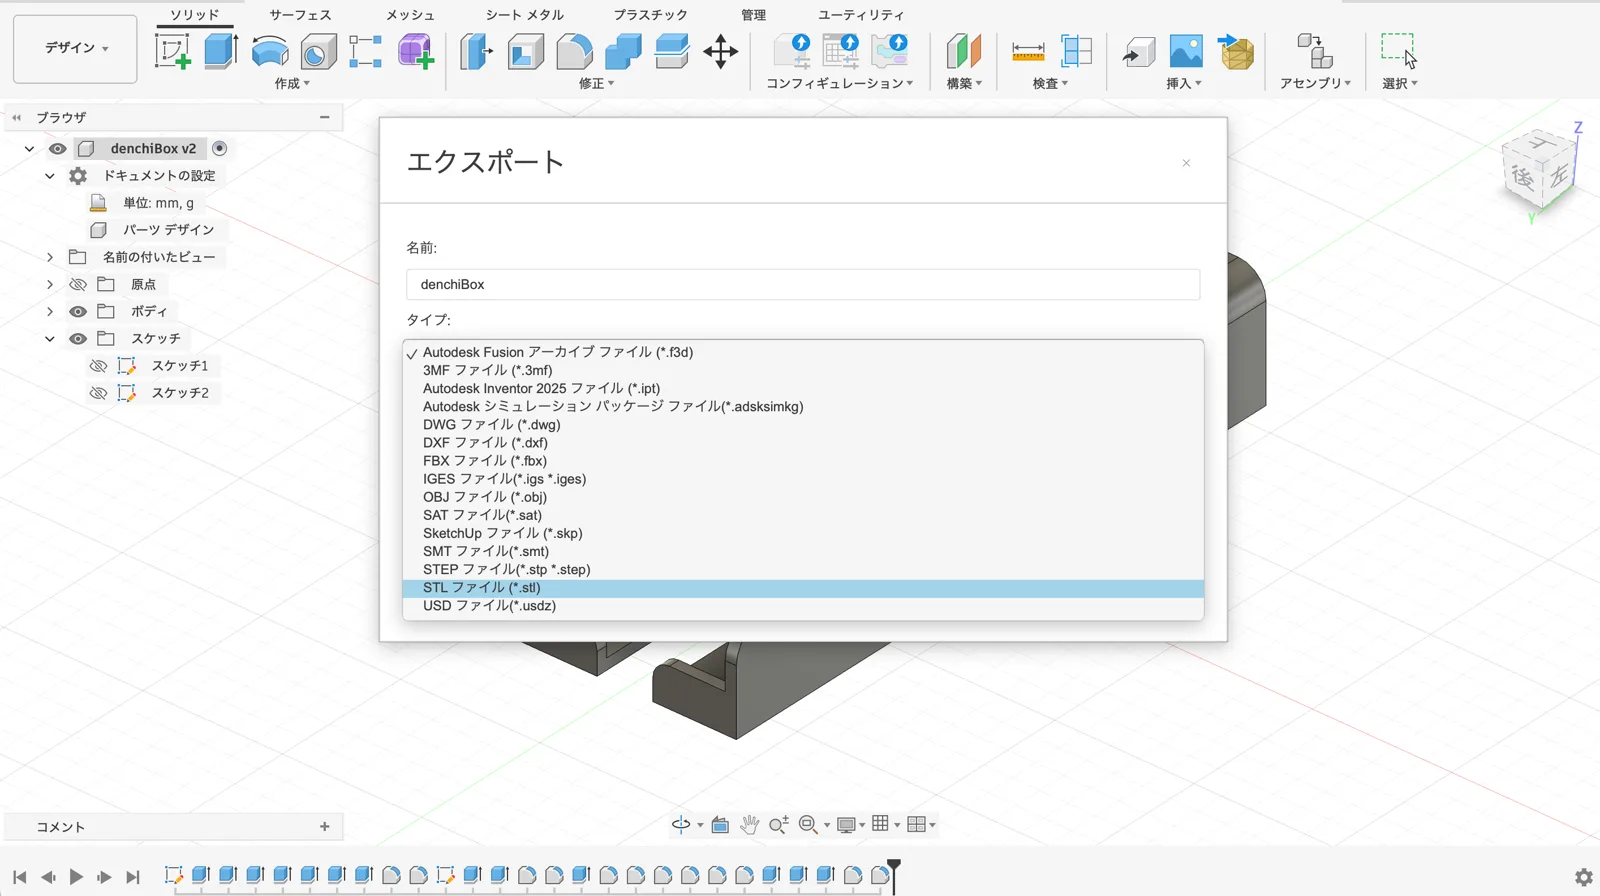Select the Measure ruler tool
Viewport: 1600px width, 896px height.
pos(1028,51)
